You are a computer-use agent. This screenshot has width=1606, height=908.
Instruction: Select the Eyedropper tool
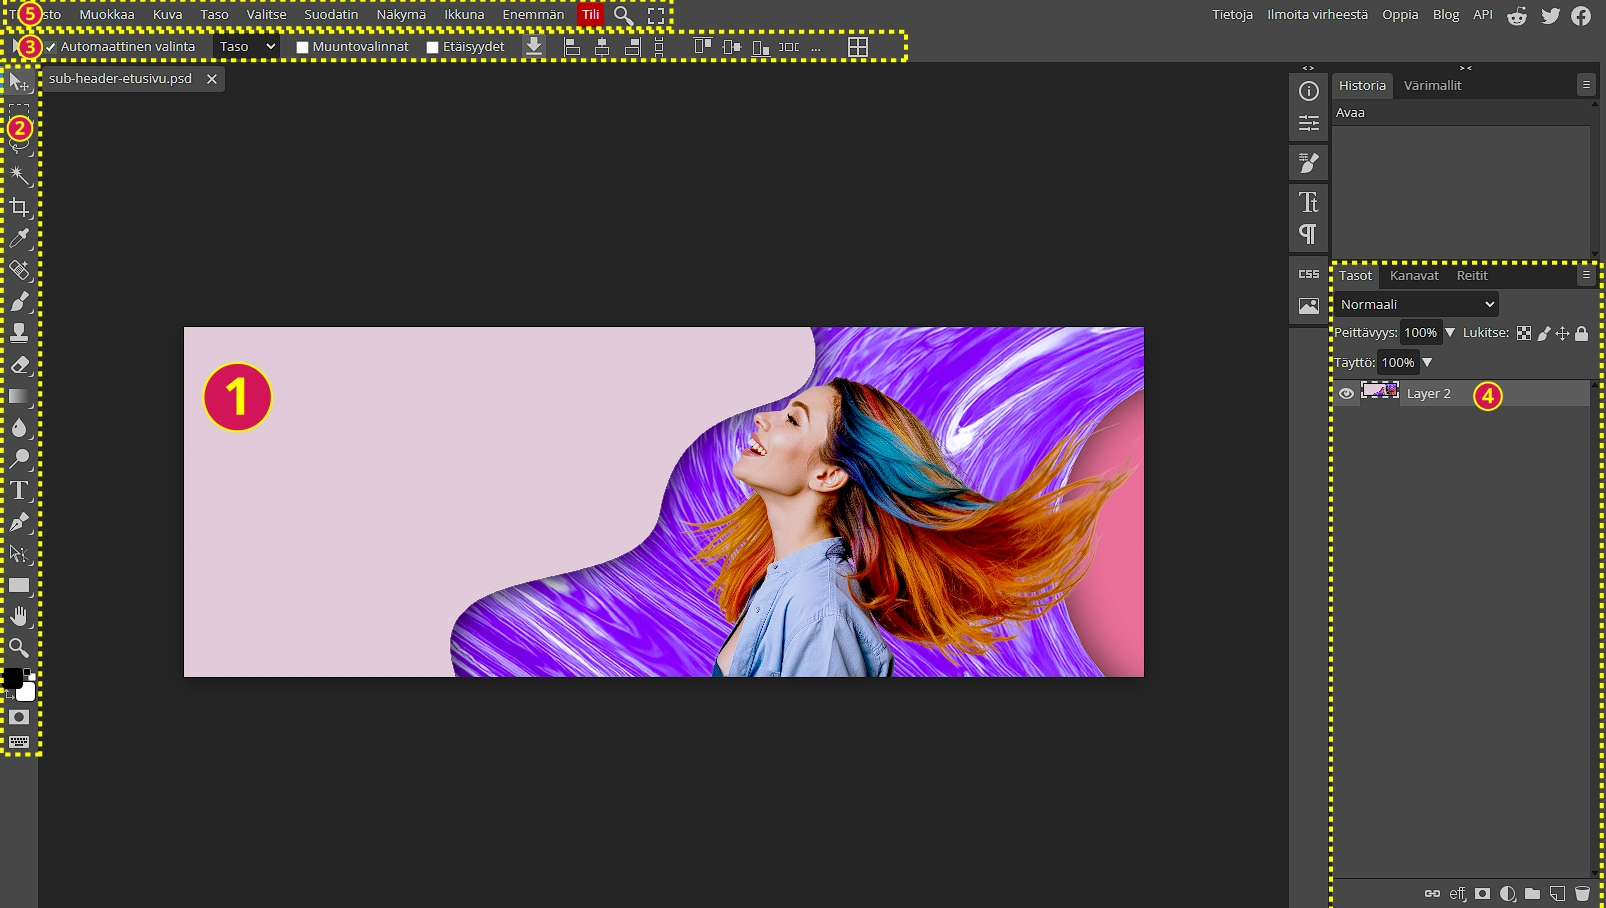tap(19, 239)
